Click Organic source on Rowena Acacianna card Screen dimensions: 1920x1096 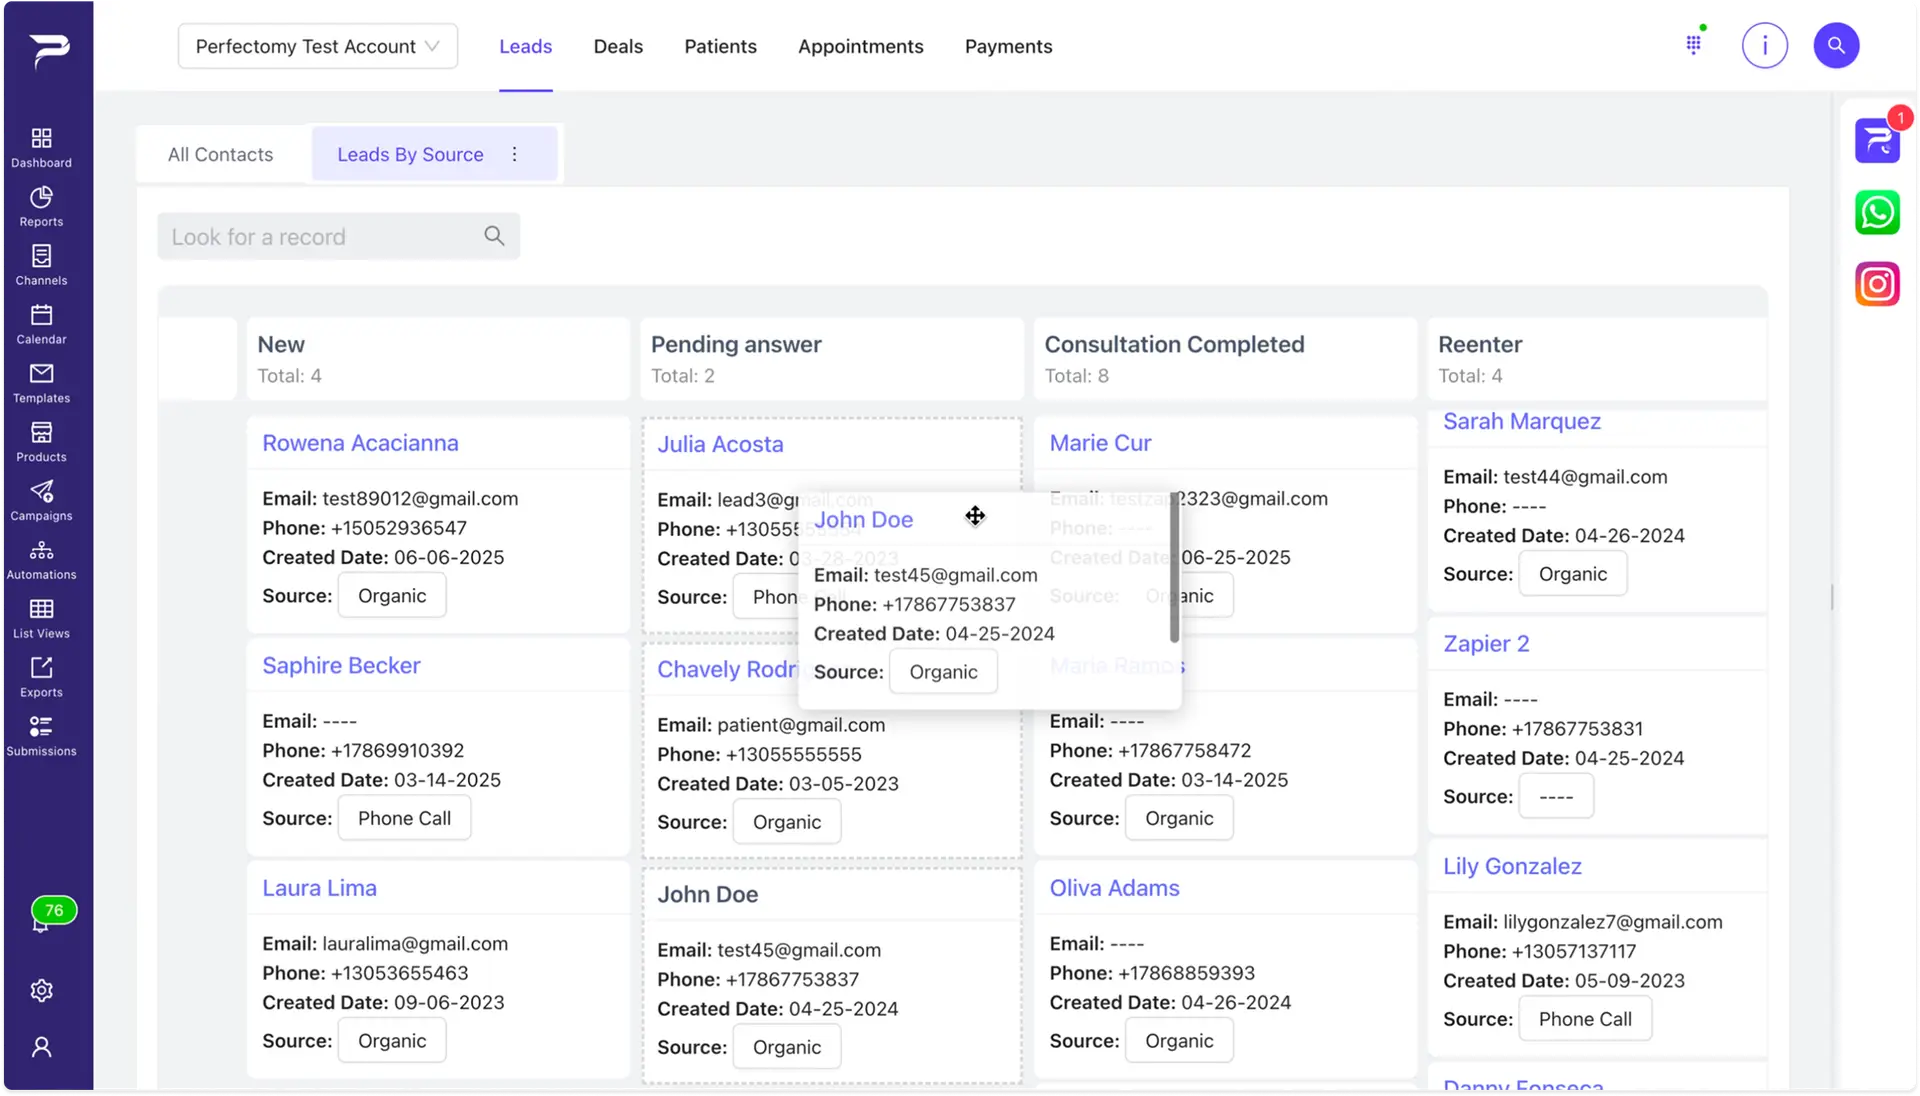[392, 595]
